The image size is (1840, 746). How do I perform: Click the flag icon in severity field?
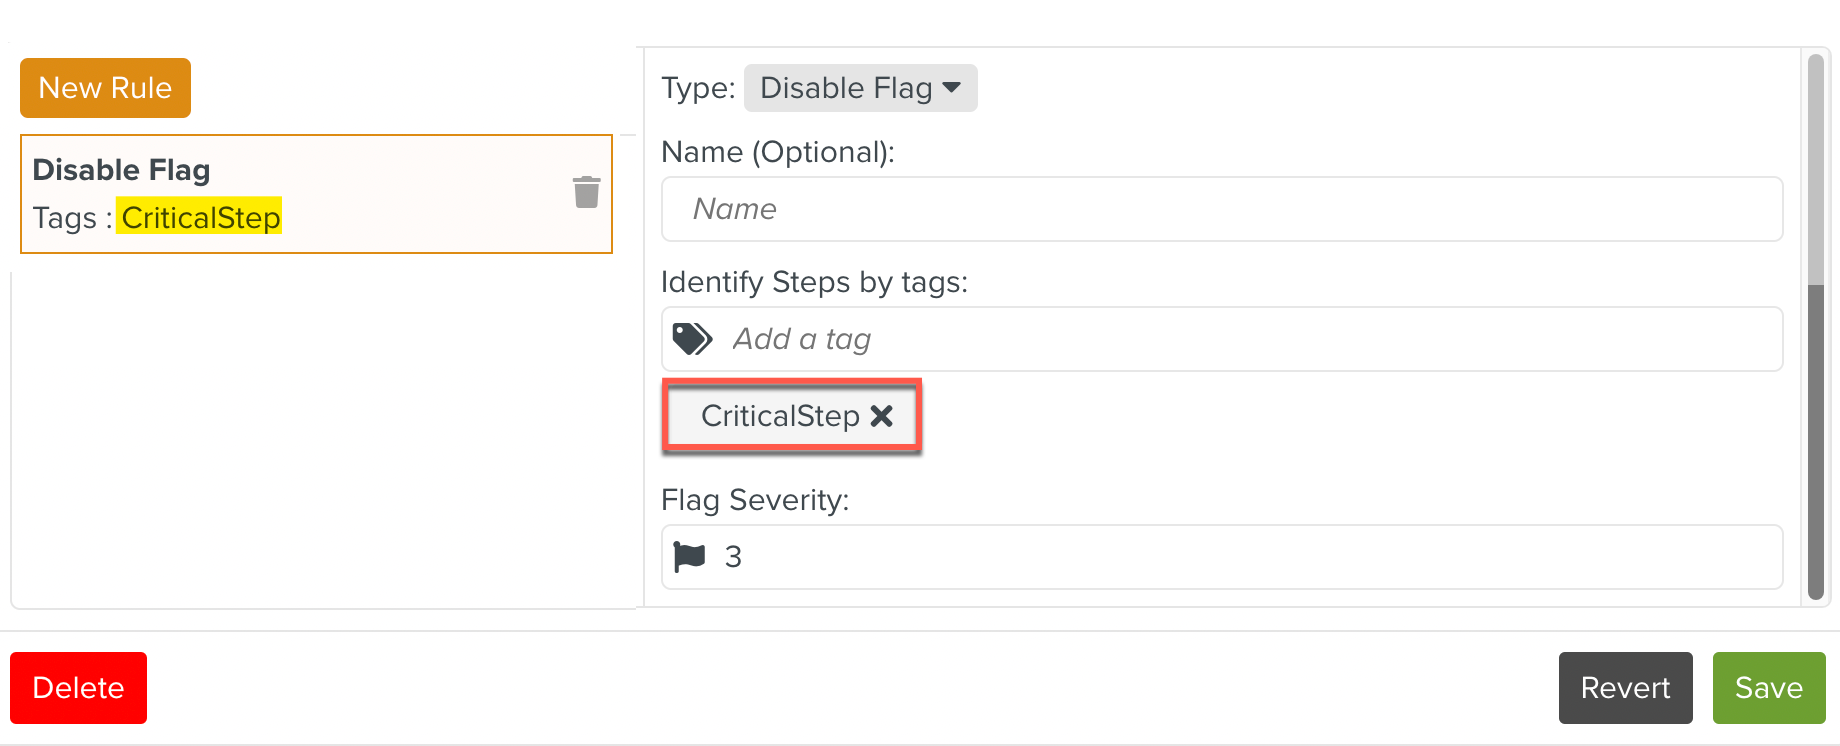coord(690,557)
